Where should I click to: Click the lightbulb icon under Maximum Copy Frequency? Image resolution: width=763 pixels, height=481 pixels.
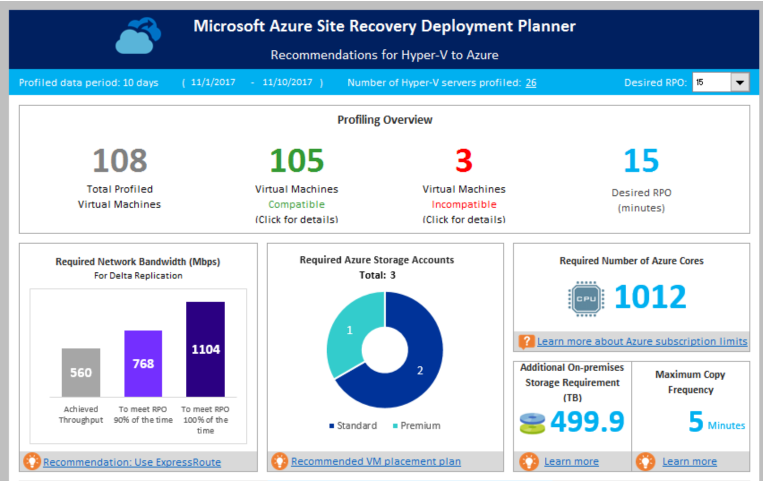pyautogui.click(x=645, y=461)
